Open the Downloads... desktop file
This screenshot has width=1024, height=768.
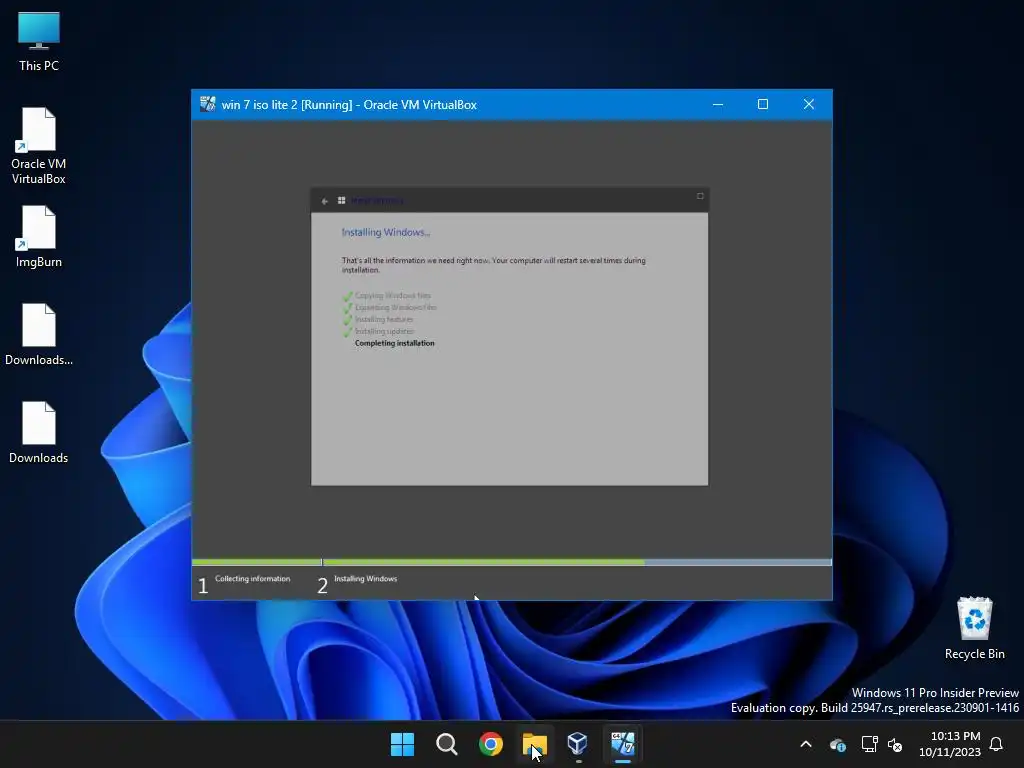pos(39,335)
